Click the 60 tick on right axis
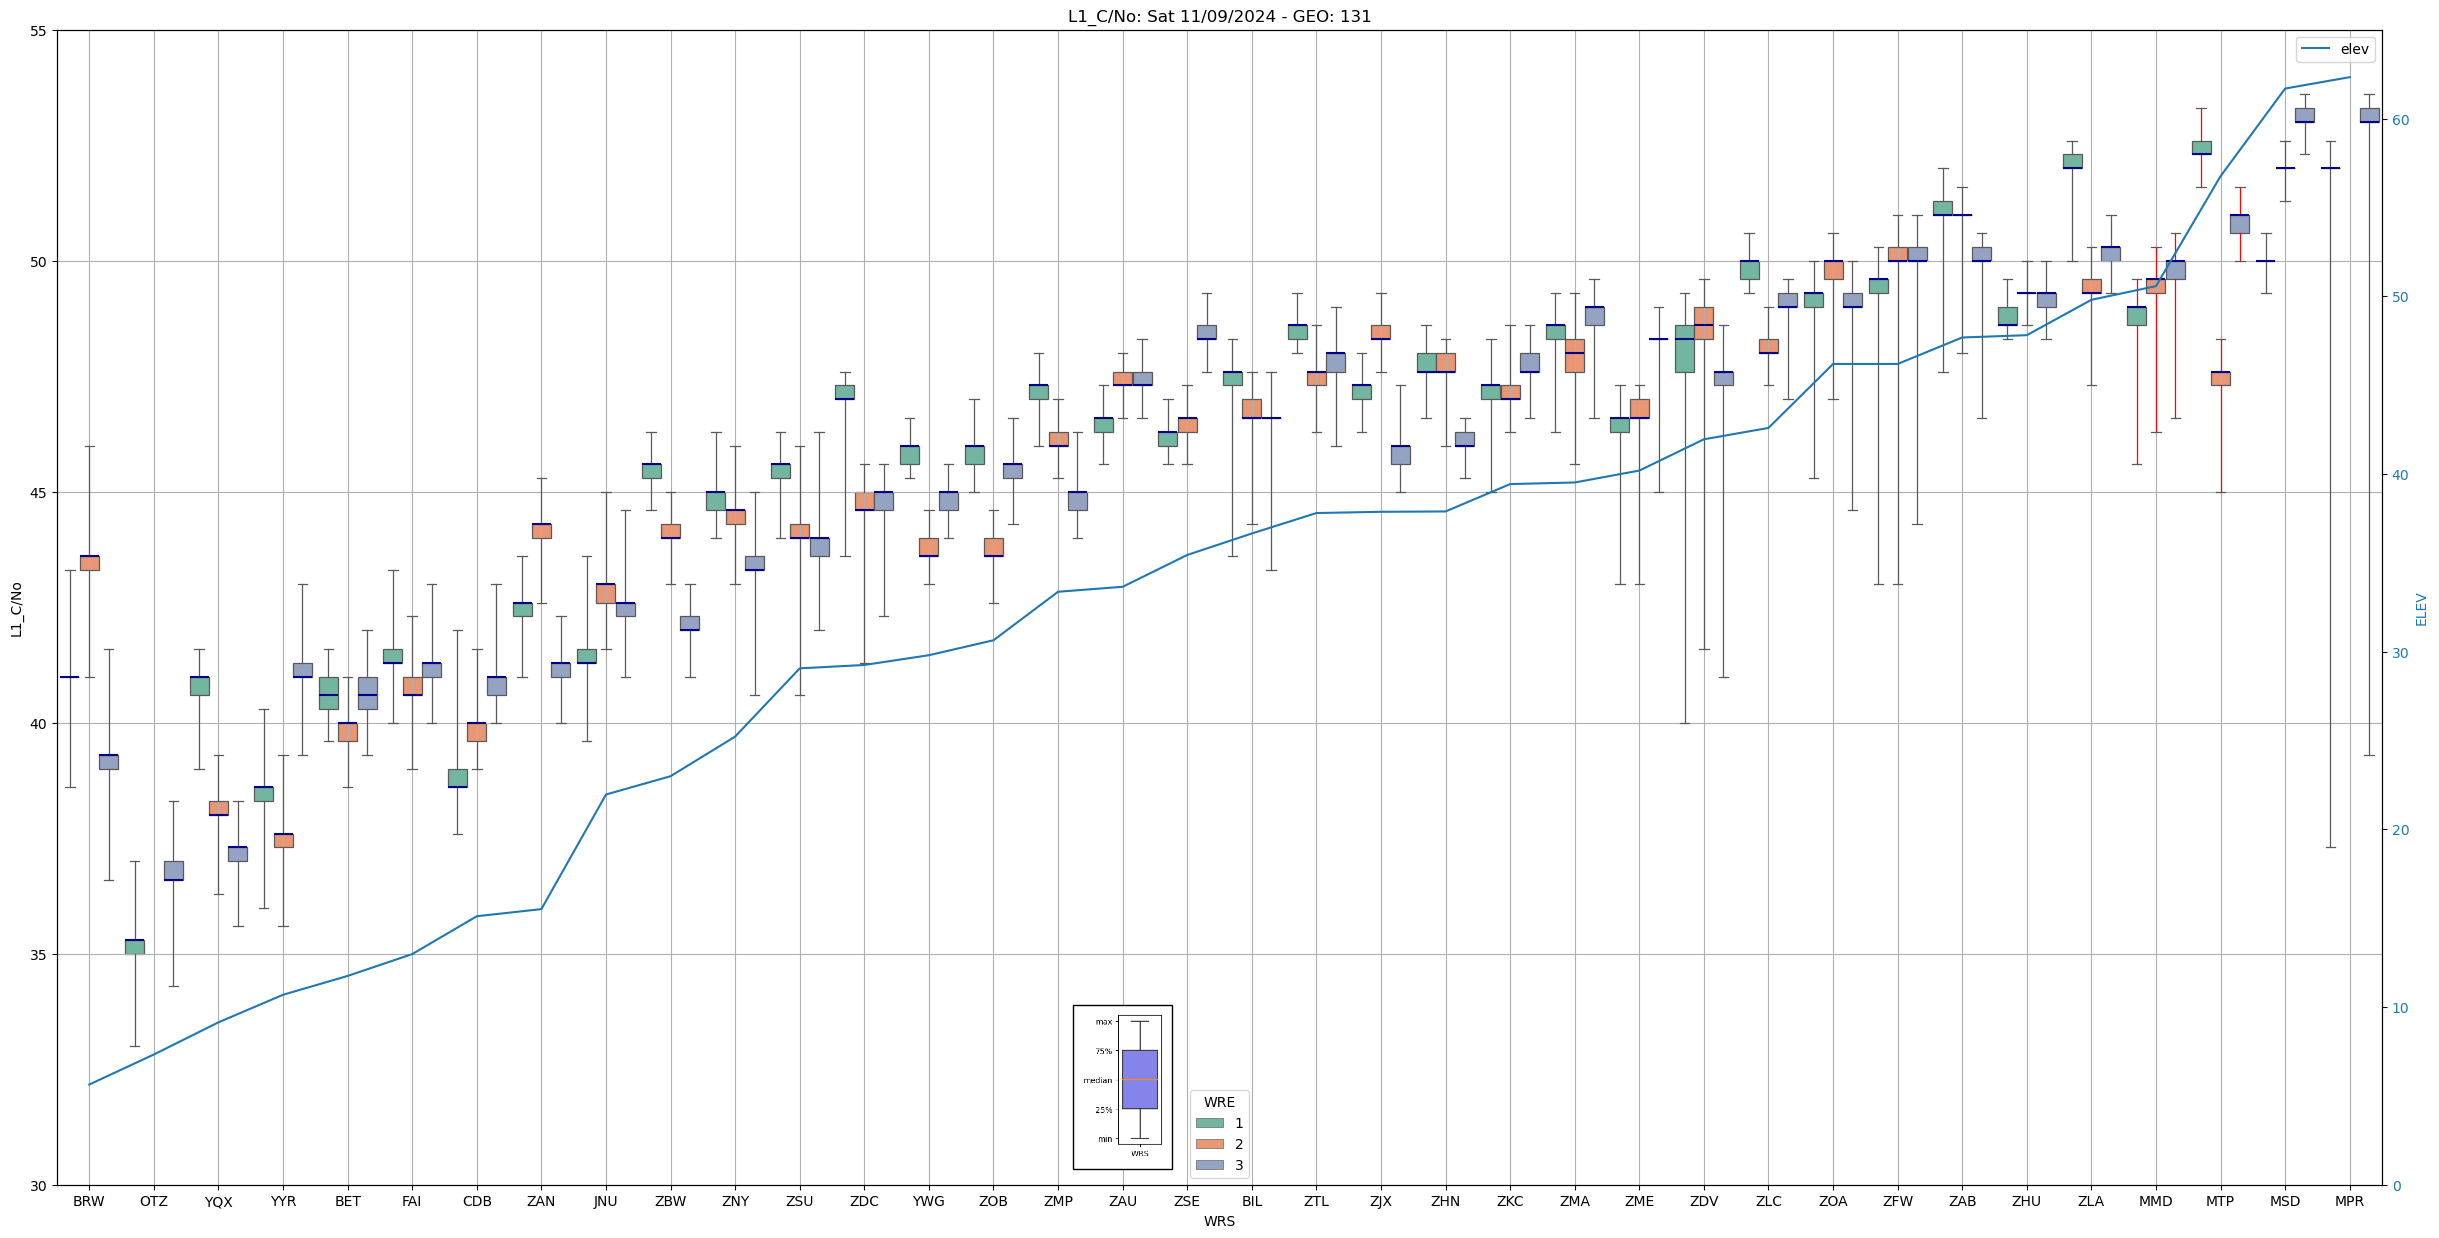Image resolution: width=2439 pixels, height=1238 pixels. point(2400,120)
